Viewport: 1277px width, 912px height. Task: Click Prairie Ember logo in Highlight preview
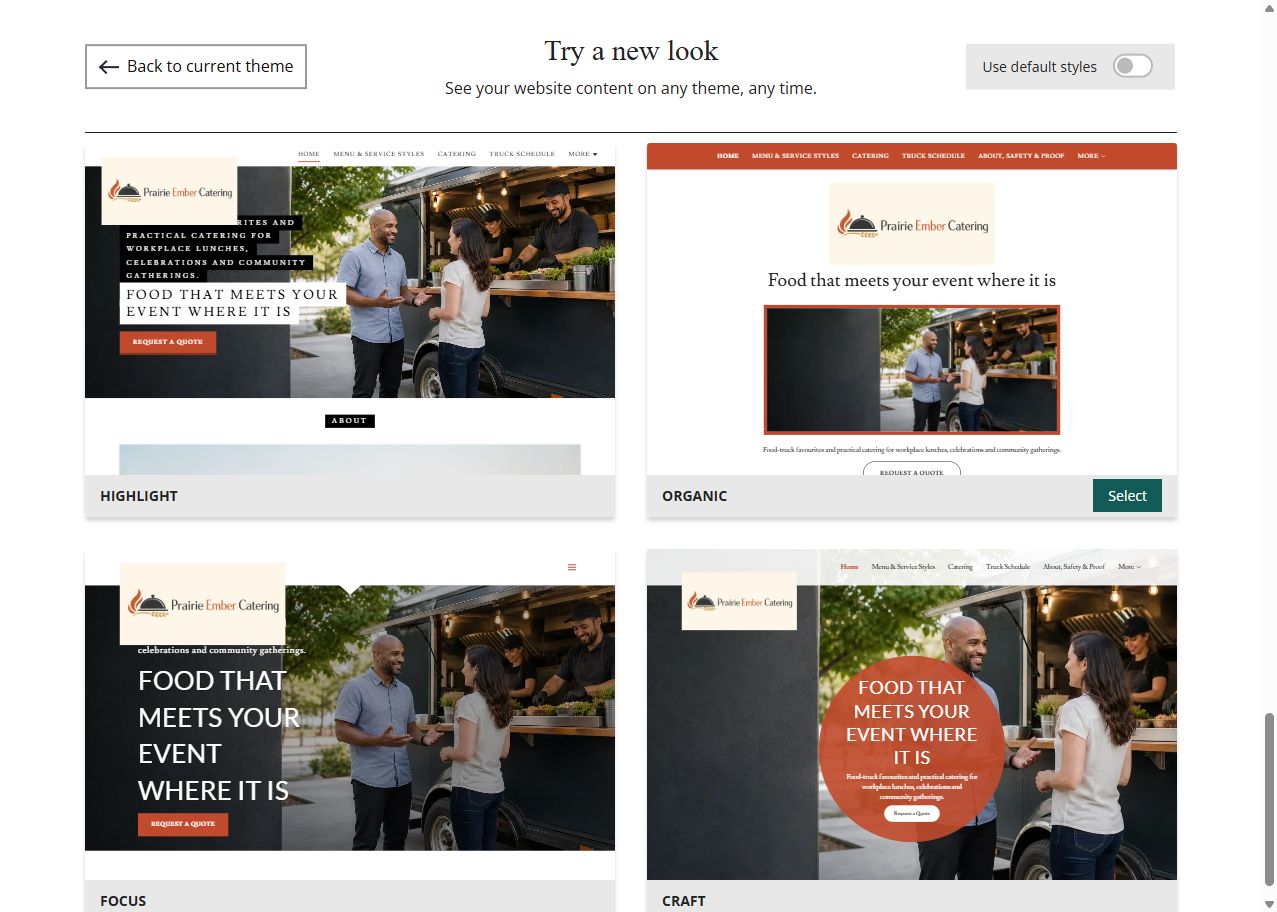point(169,191)
